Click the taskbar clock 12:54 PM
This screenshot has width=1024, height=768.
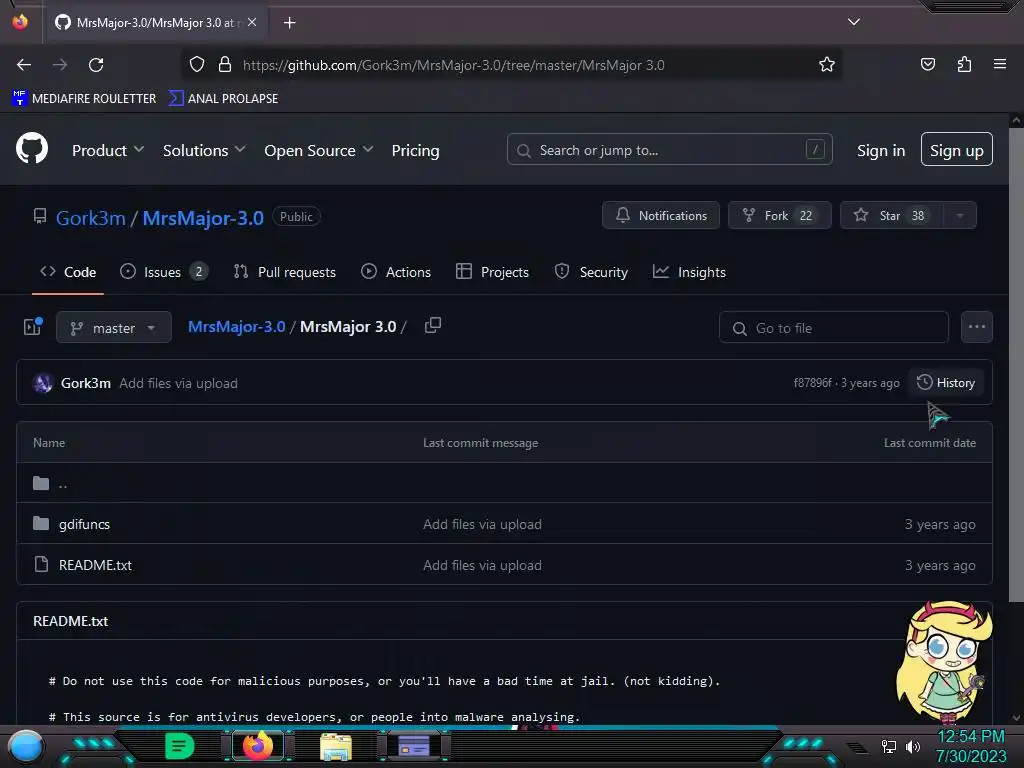click(x=970, y=736)
